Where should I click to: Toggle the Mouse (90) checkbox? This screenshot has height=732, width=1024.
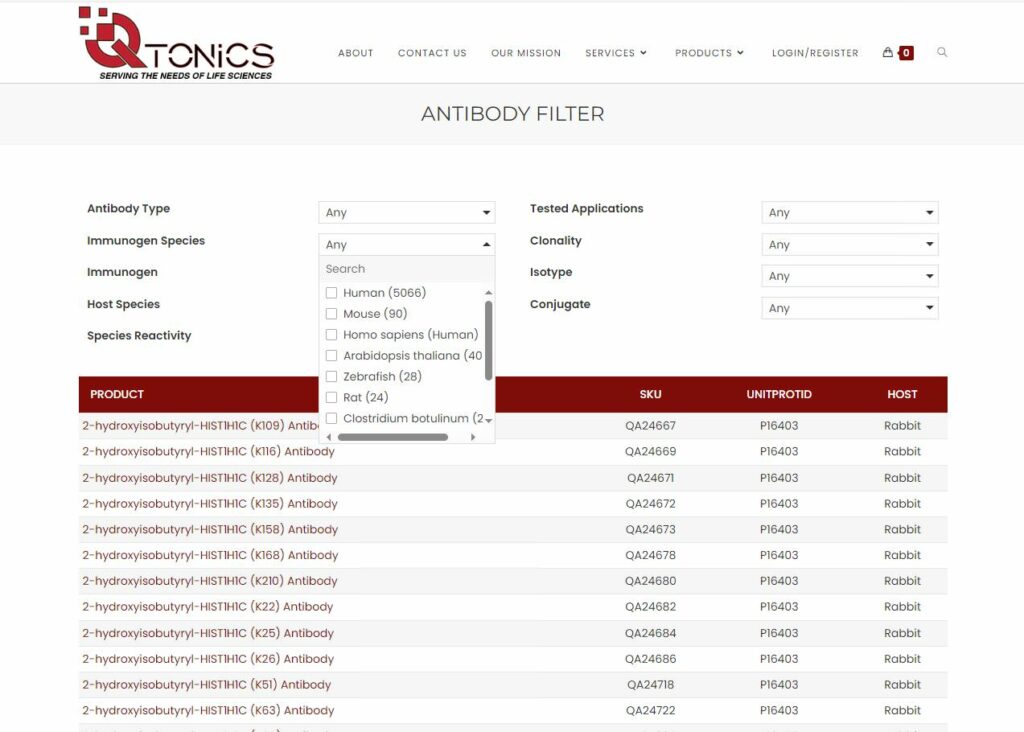332,314
